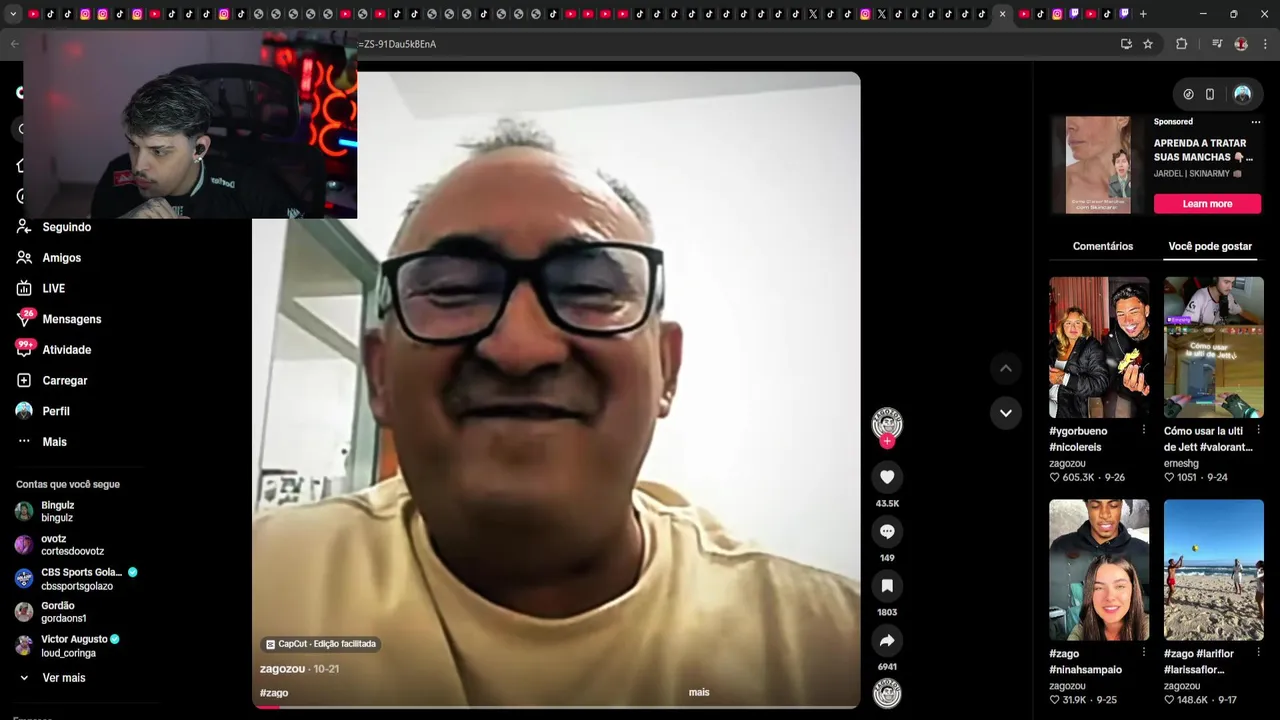The height and width of the screenshot is (720, 1280).
Task: Share the video using arrow icon
Action: click(887, 640)
